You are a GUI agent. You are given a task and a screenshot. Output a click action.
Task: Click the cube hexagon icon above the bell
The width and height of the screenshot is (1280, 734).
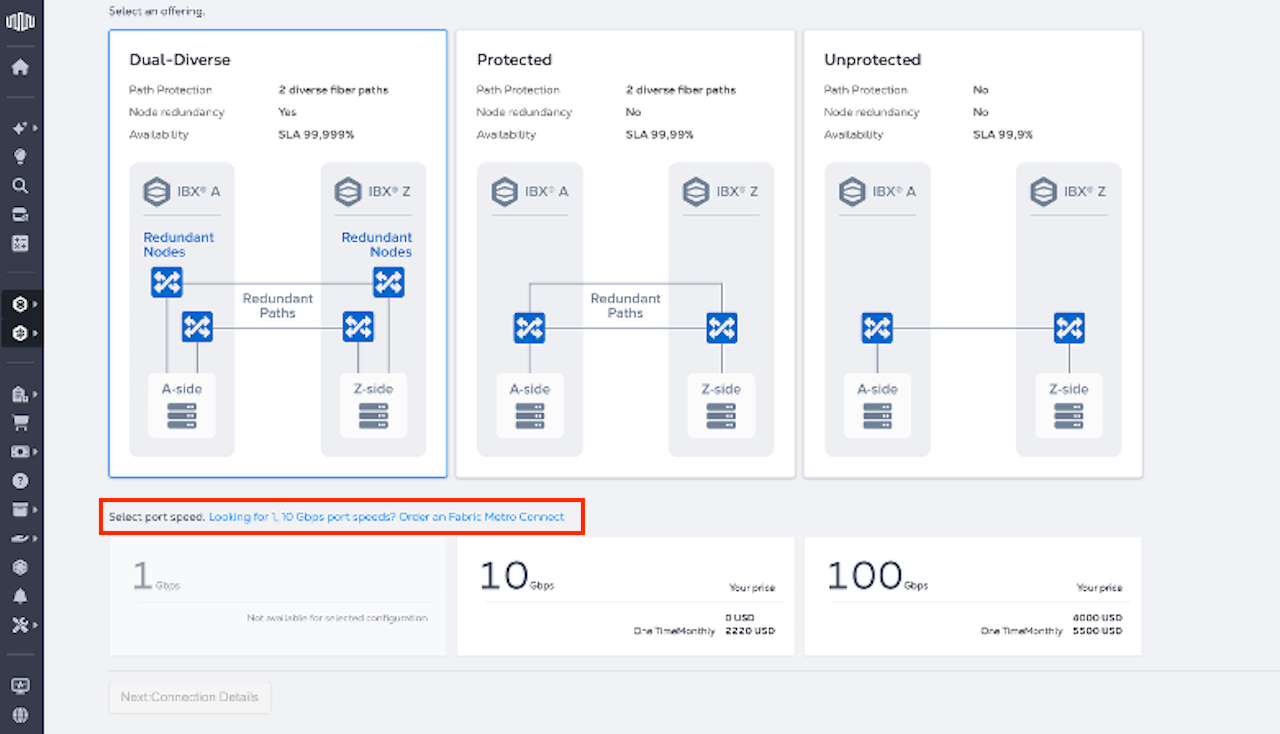20,567
